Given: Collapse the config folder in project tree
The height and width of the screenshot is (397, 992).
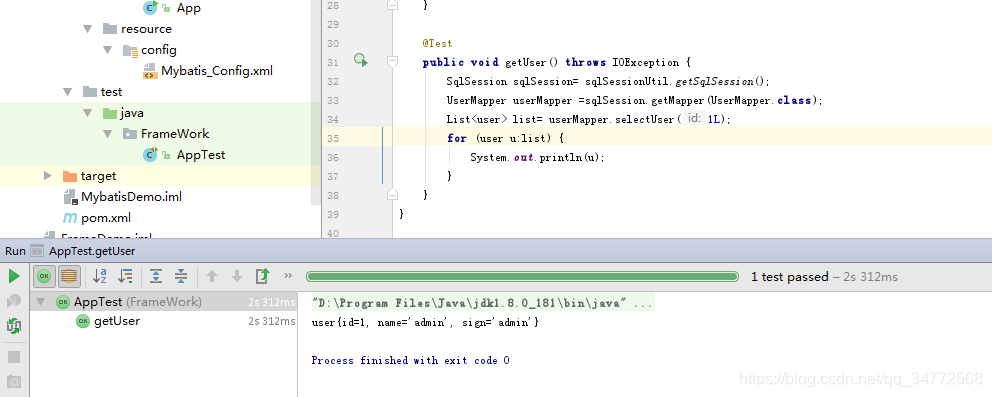Looking at the screenshot, I should [107, 49].
